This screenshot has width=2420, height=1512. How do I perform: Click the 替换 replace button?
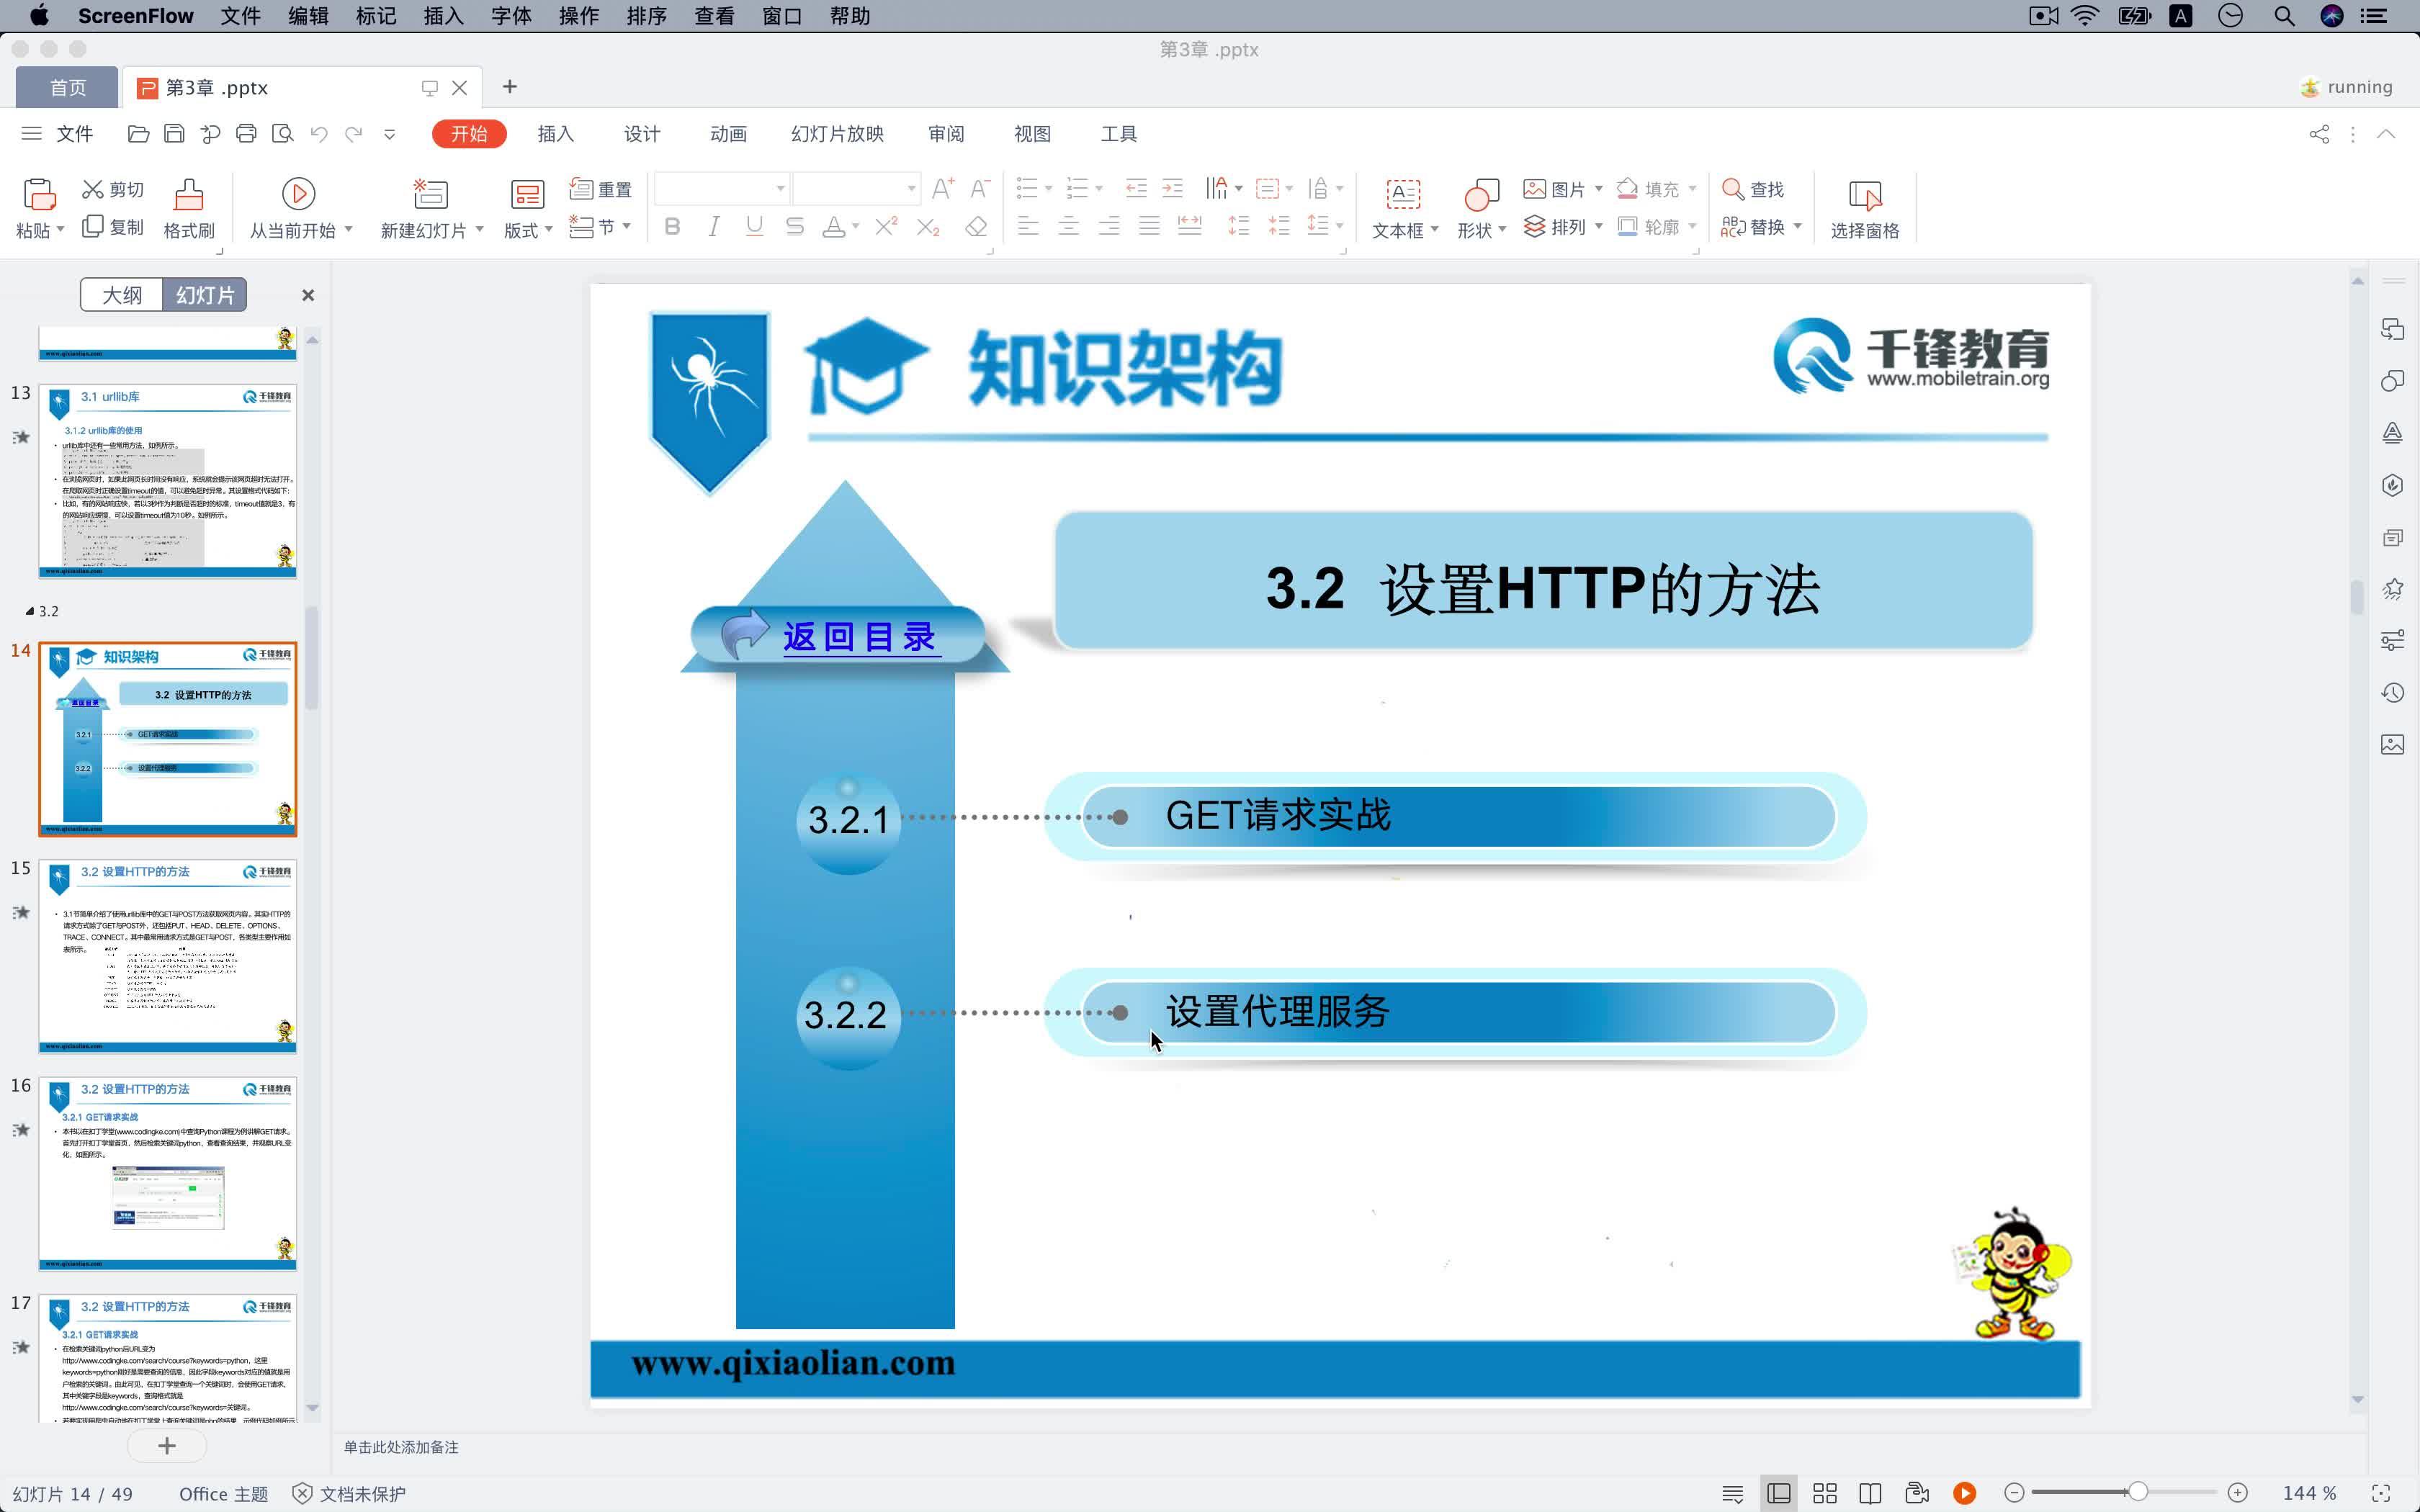[x=1761, y=227]
